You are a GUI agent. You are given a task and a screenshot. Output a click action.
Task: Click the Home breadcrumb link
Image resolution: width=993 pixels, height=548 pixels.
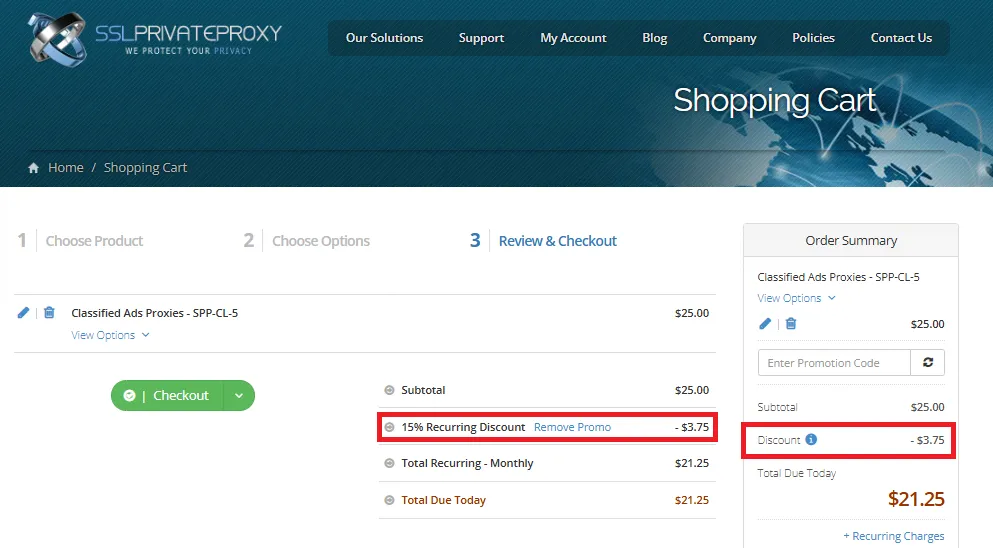click(66, 168)
